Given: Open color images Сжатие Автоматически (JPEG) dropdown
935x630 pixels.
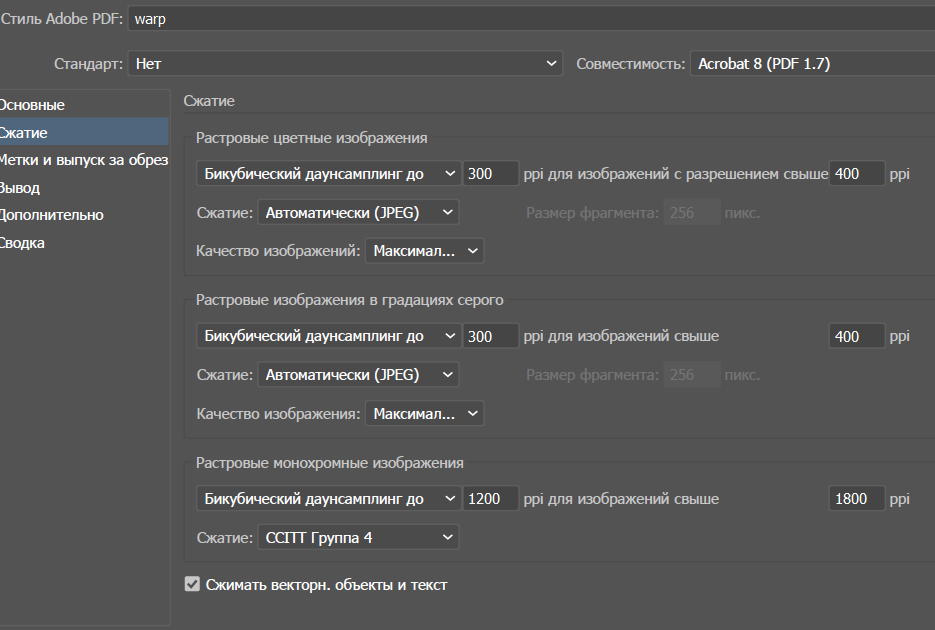Looking at the screenshot, I should point(357,212).
